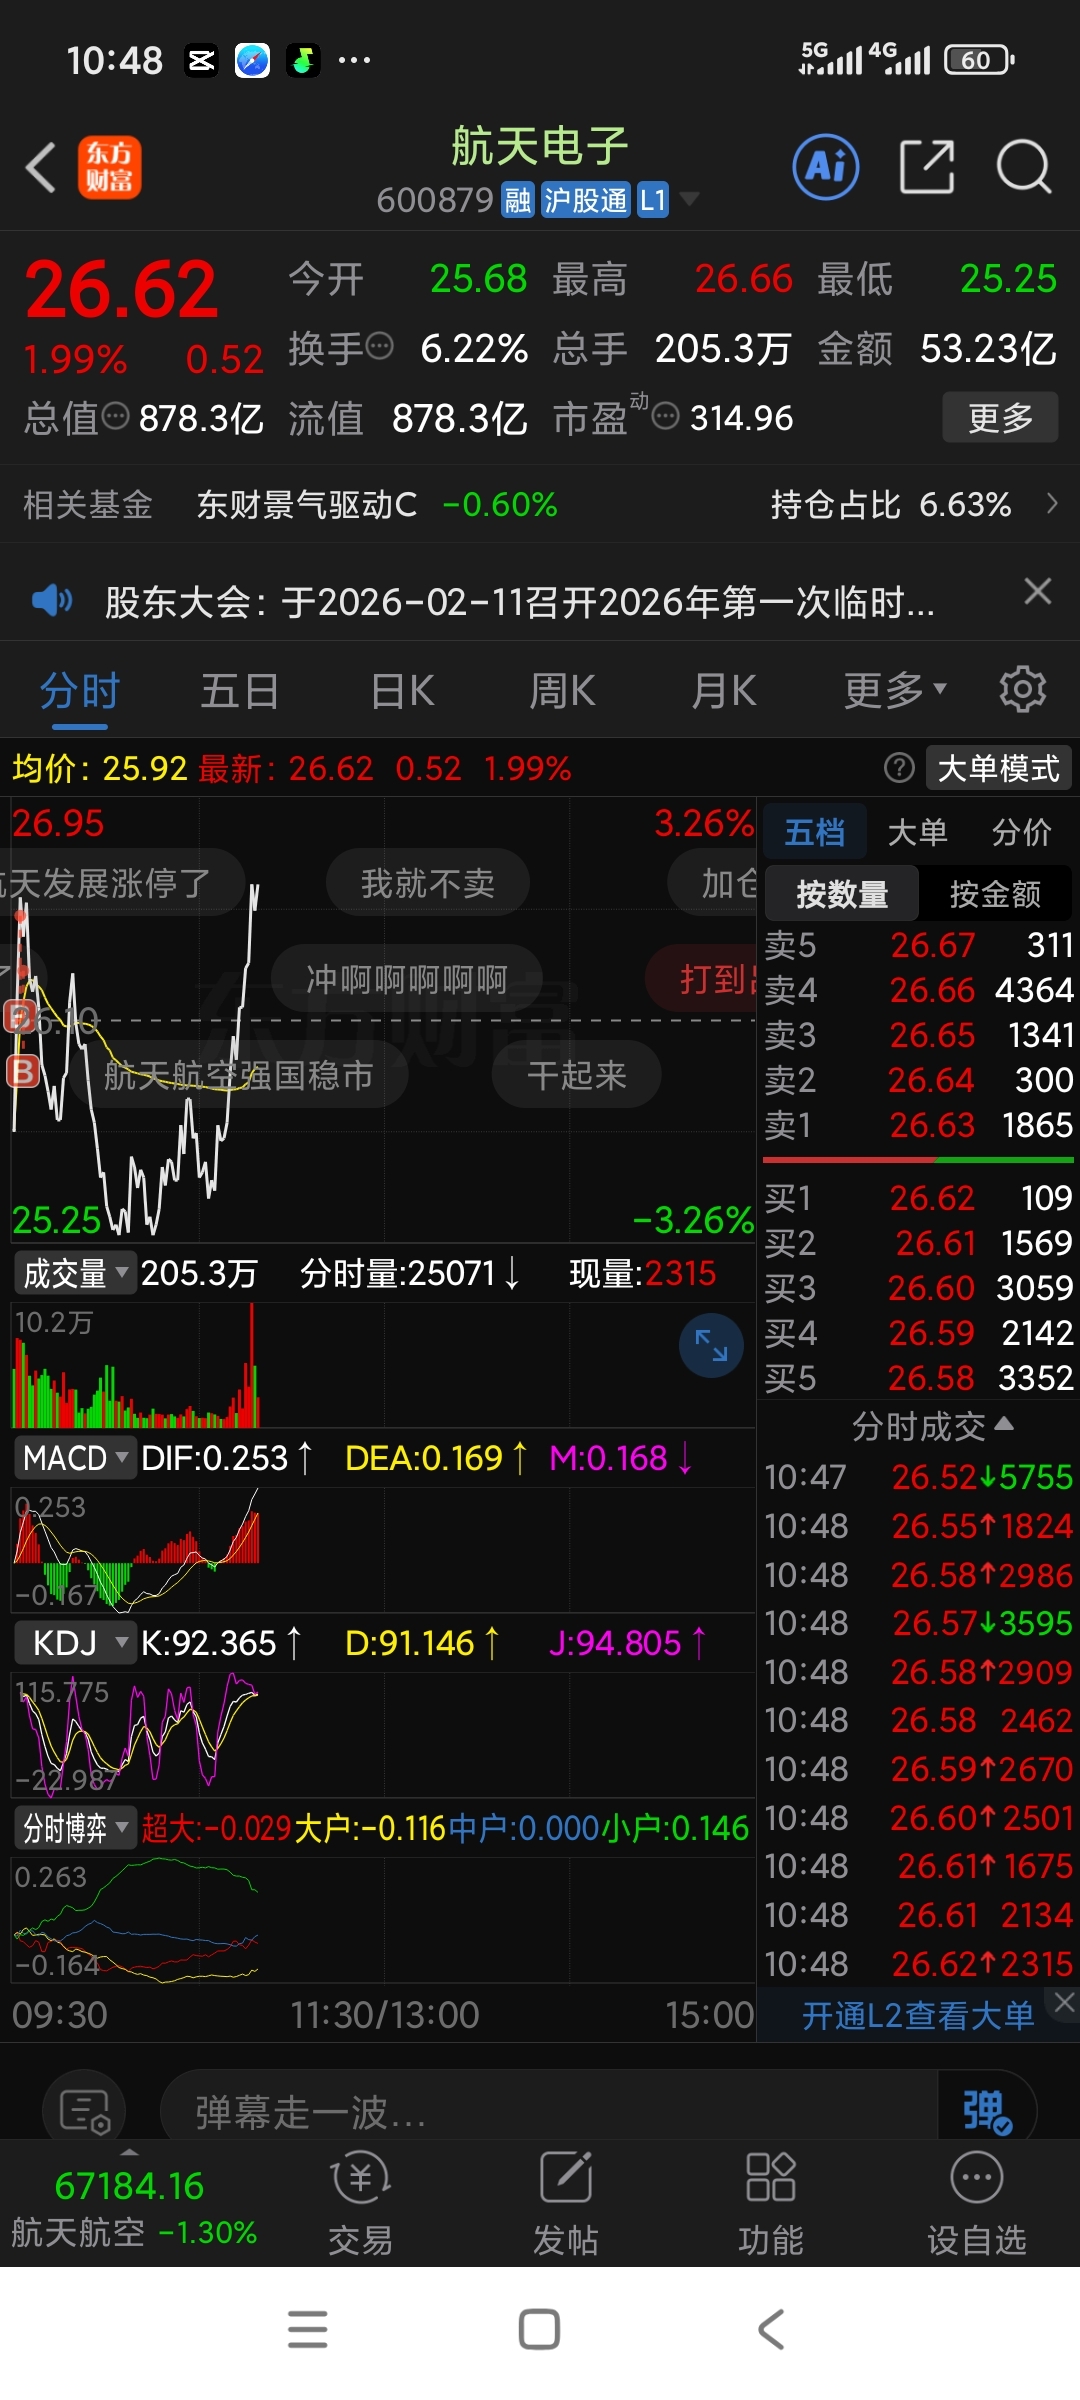
Task: Expand chart to fullscreen arrow icon
Action: tap(711, 1345)
